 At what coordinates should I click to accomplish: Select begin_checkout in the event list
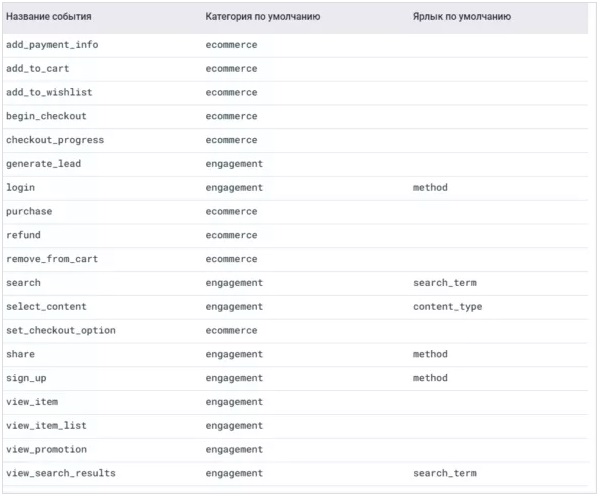point(46,116)
